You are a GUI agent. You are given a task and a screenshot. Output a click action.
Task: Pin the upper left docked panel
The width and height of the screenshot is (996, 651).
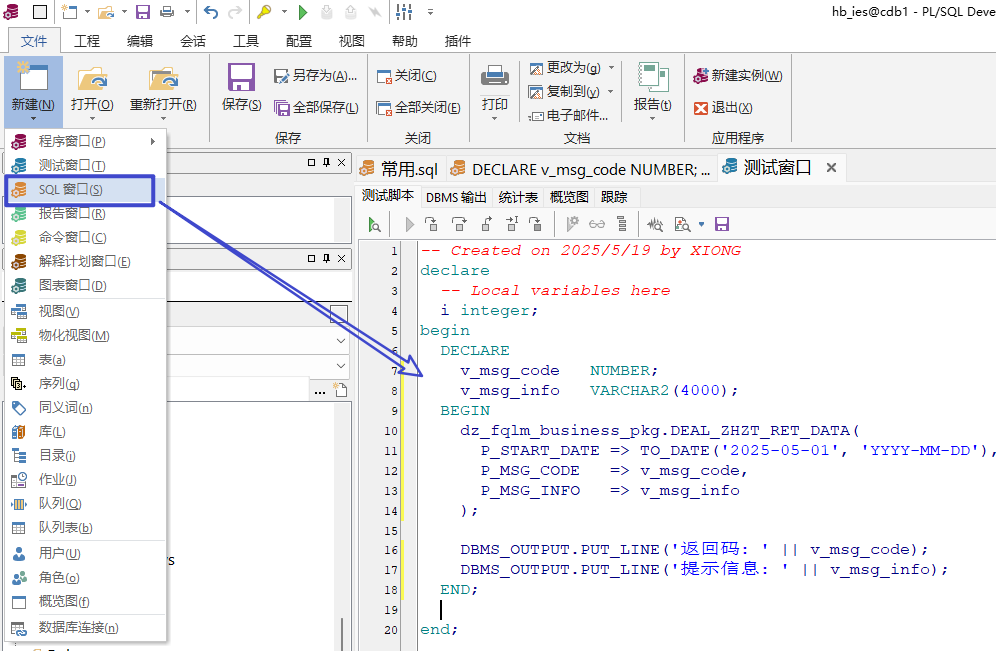click(x=326, y=163)
